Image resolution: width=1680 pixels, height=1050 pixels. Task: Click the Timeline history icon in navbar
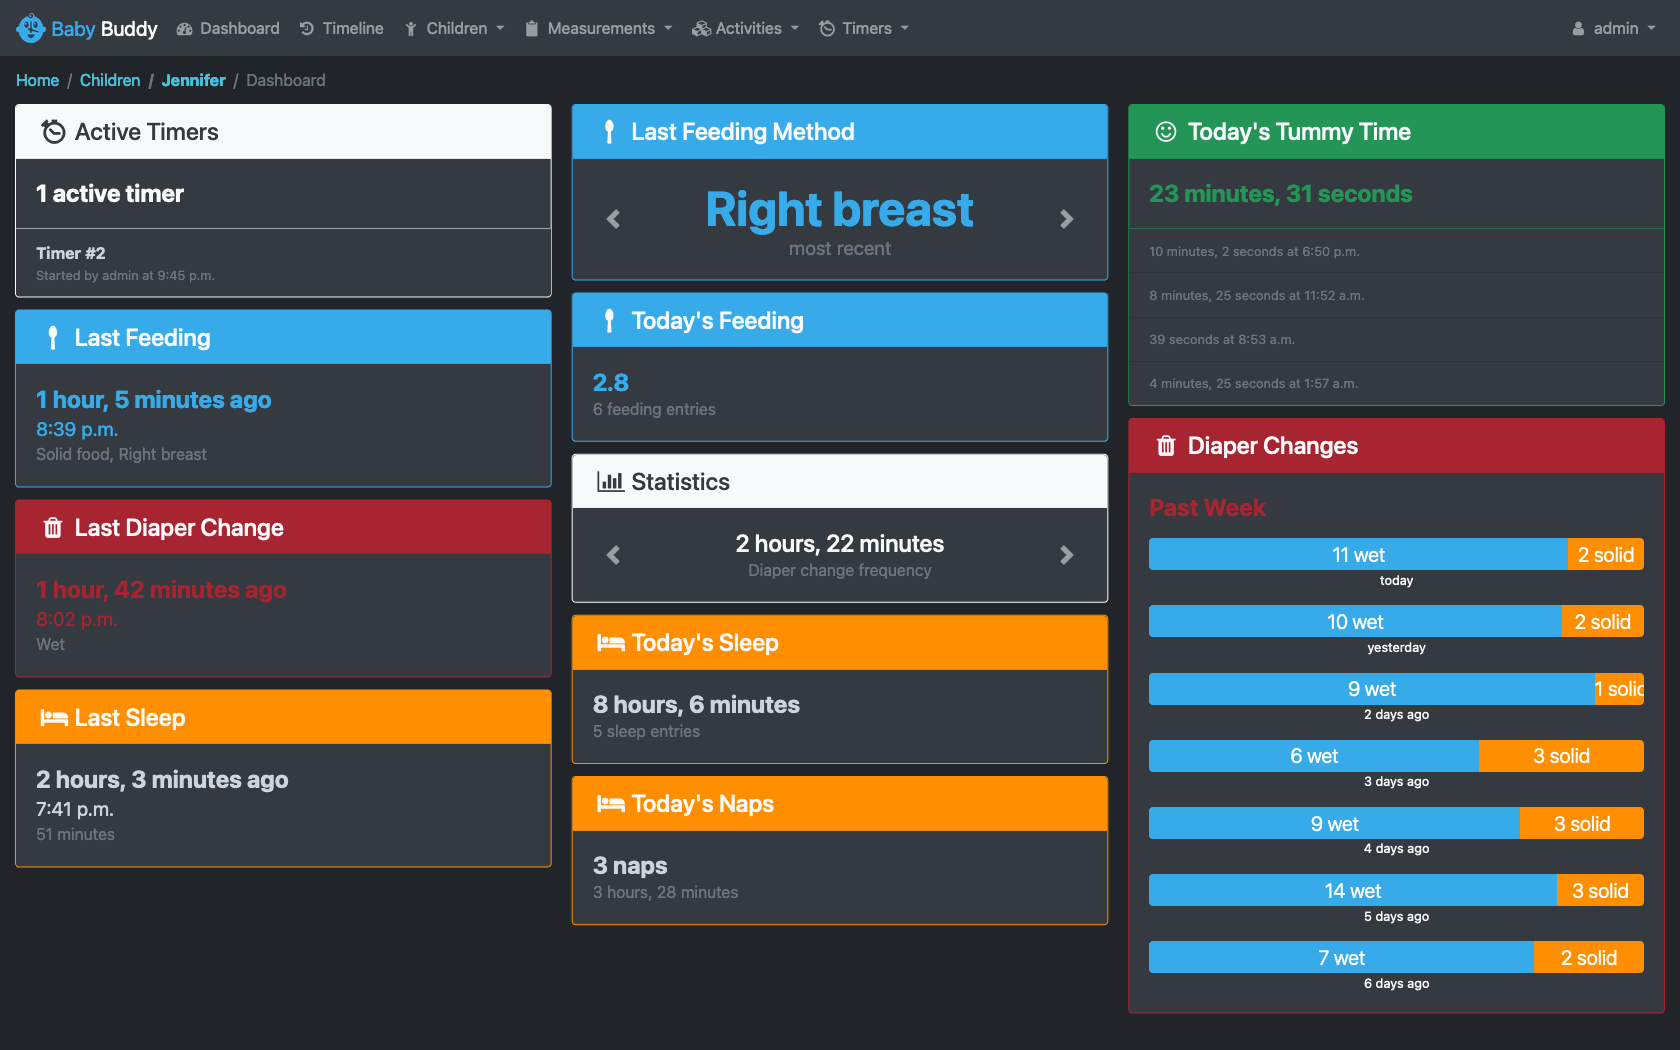[307, 29]
